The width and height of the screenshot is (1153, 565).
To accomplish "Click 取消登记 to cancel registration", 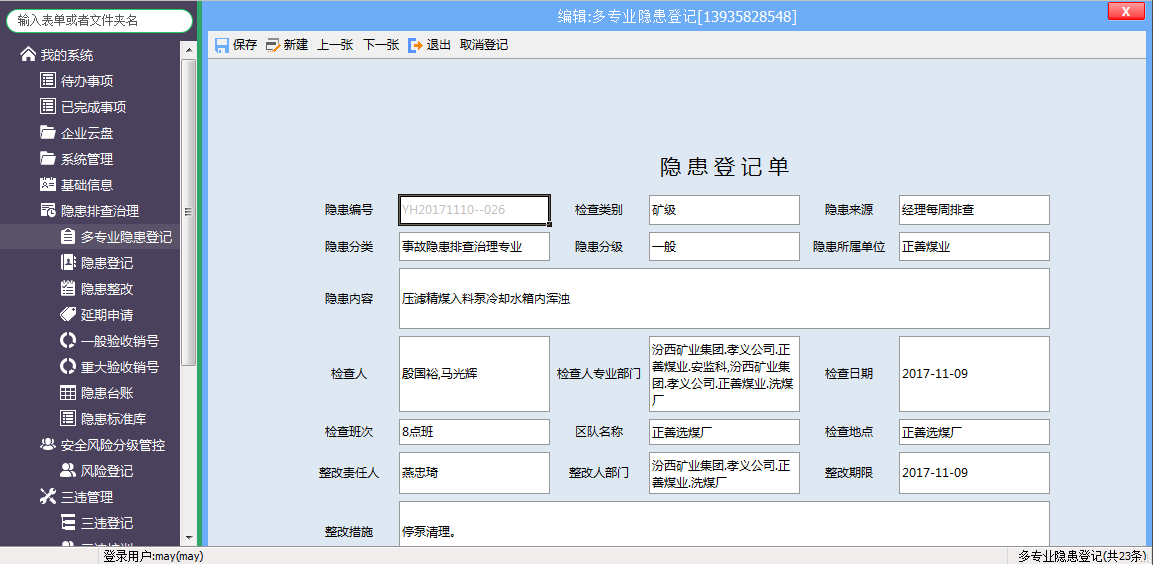I will 484,45.
